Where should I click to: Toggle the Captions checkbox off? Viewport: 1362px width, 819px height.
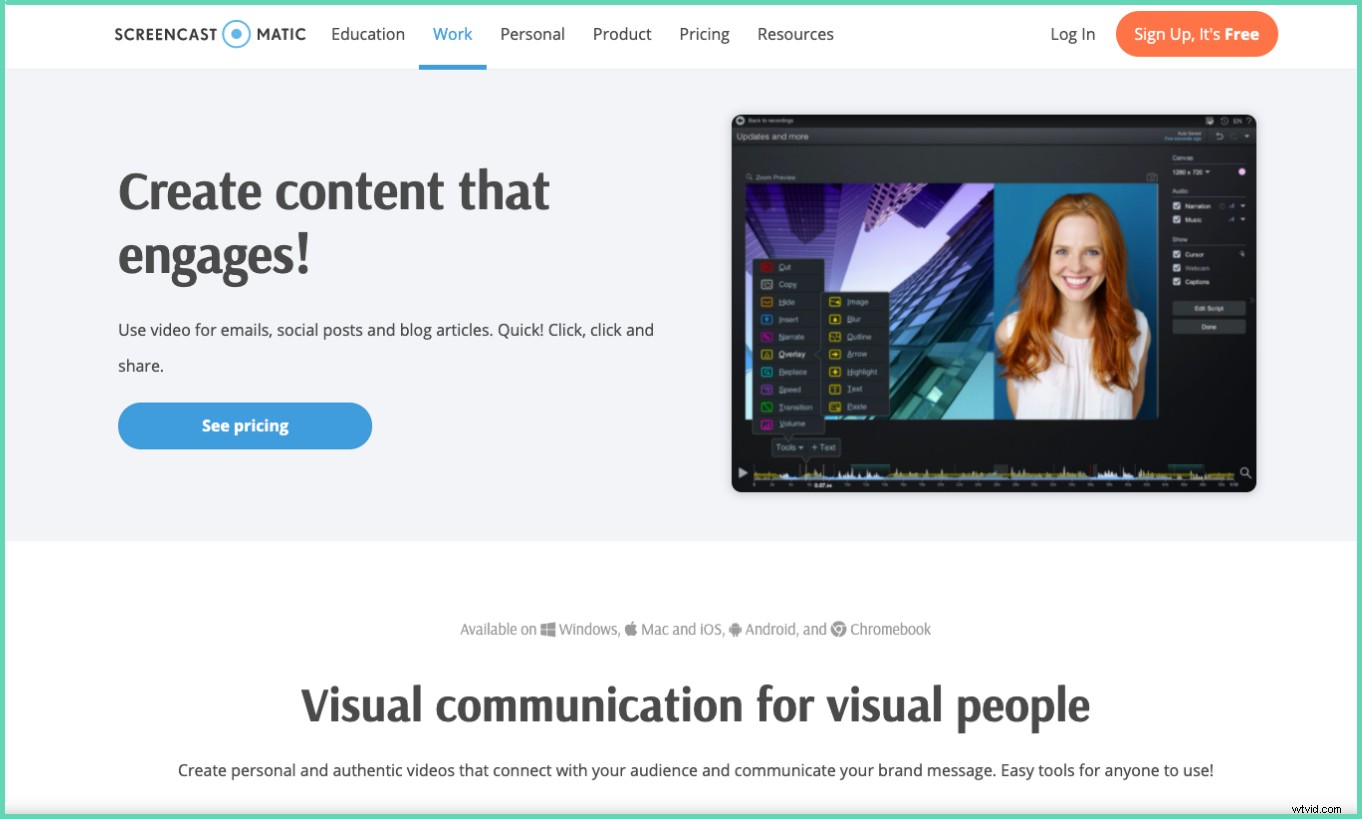click(1176, 281)
